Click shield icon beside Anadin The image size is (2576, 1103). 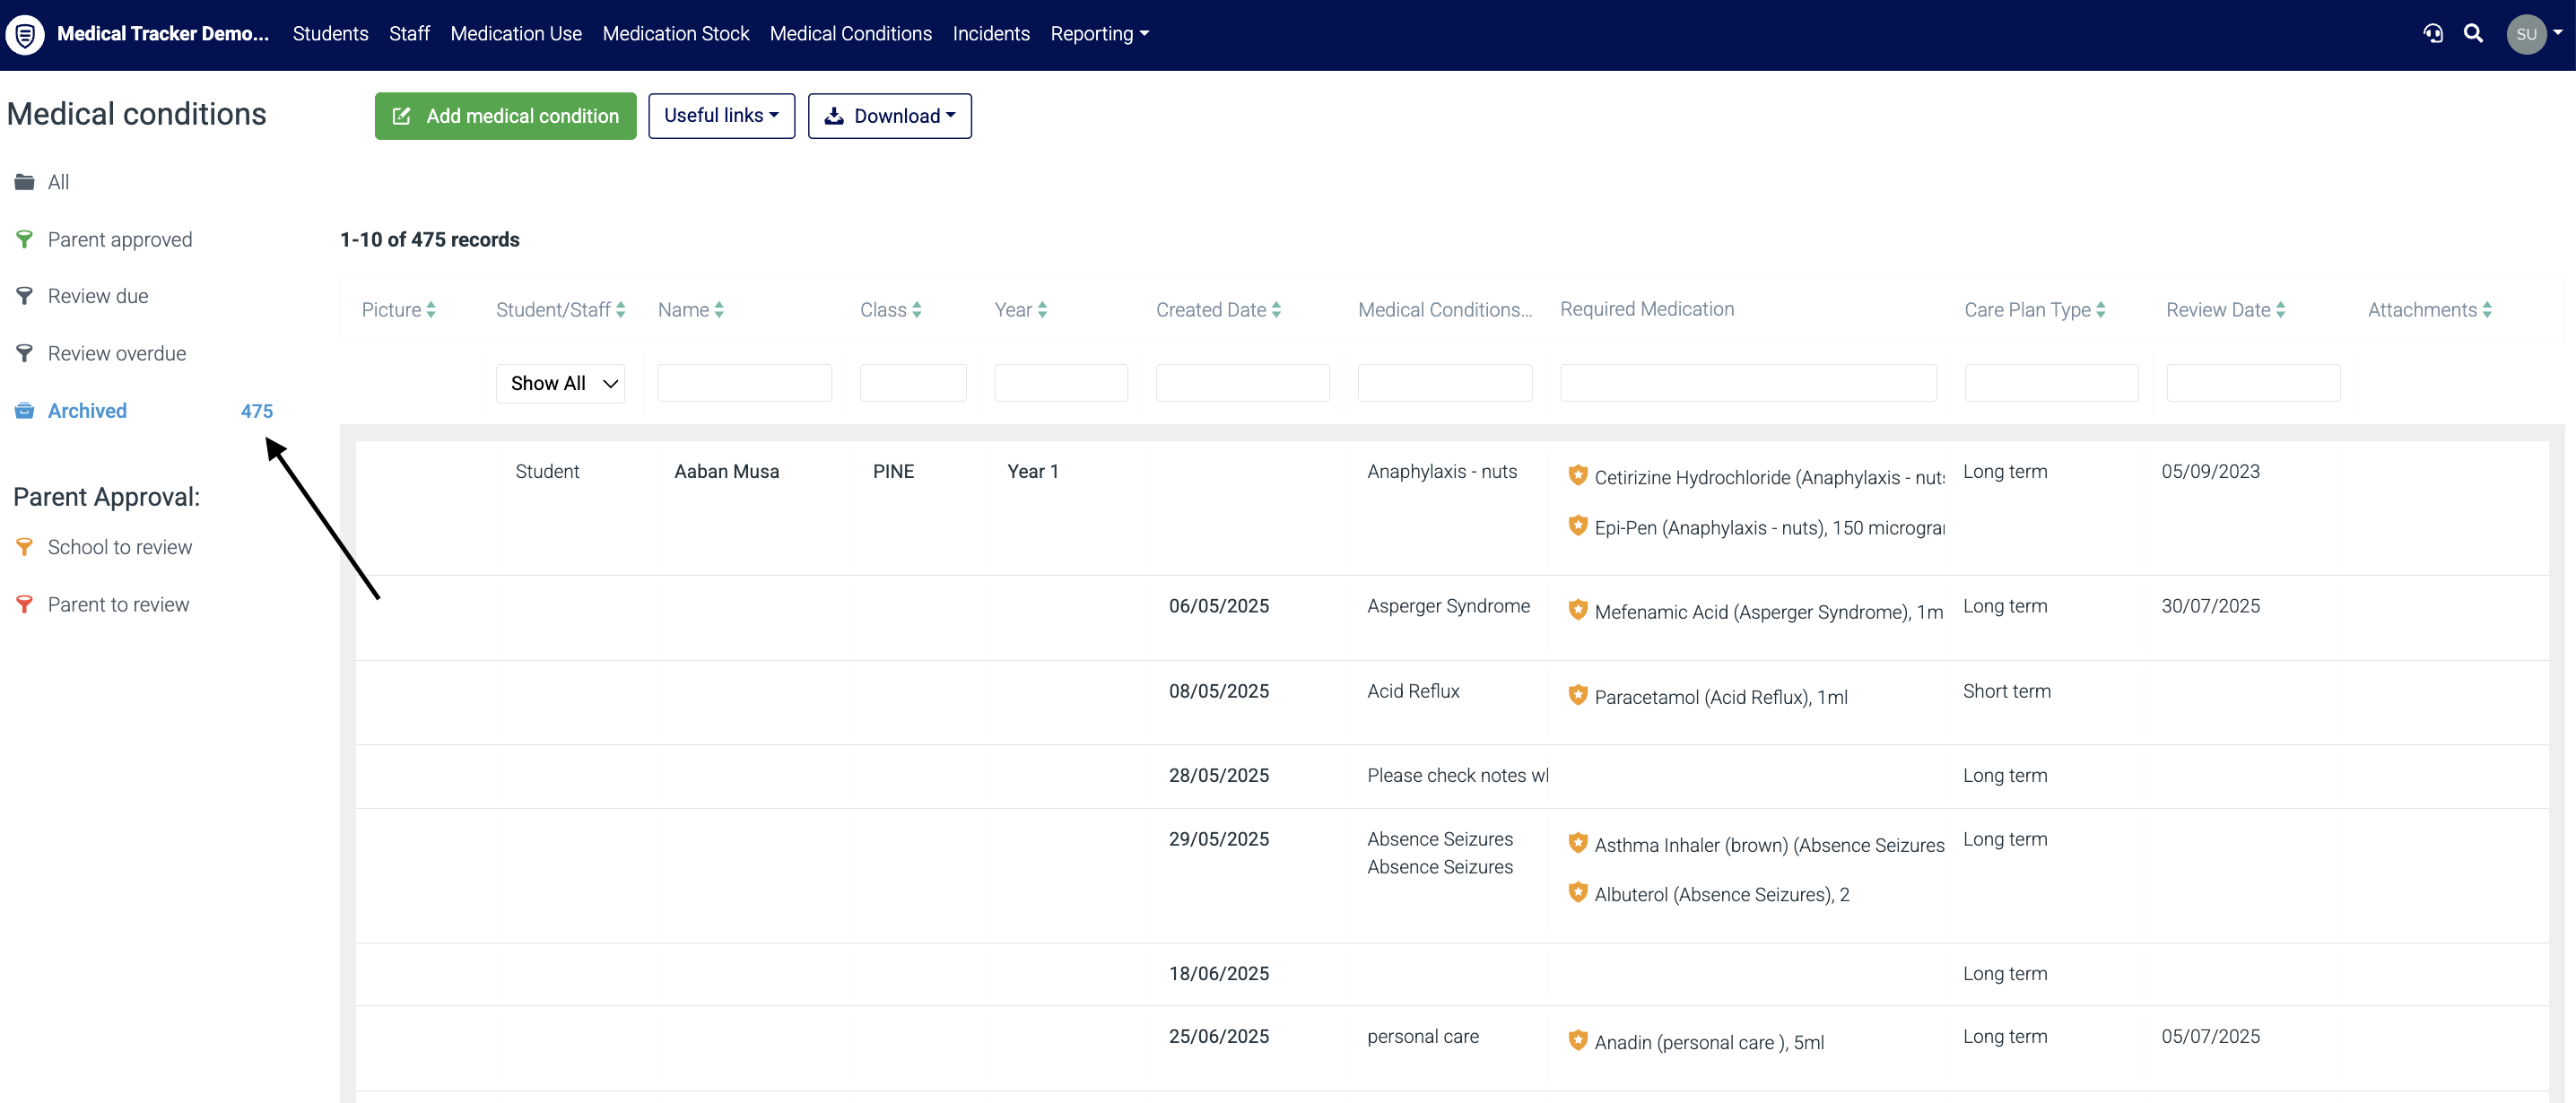(1578, 1040)
